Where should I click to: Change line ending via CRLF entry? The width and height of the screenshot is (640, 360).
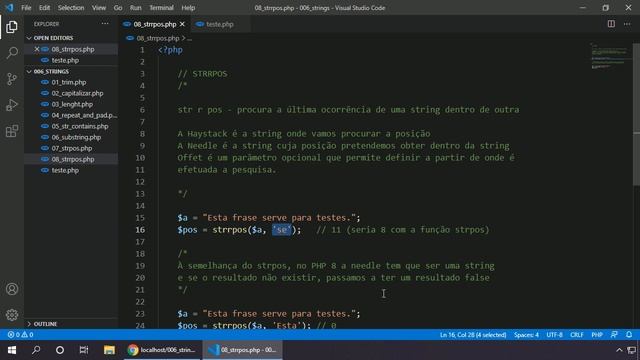click(577, 335)
